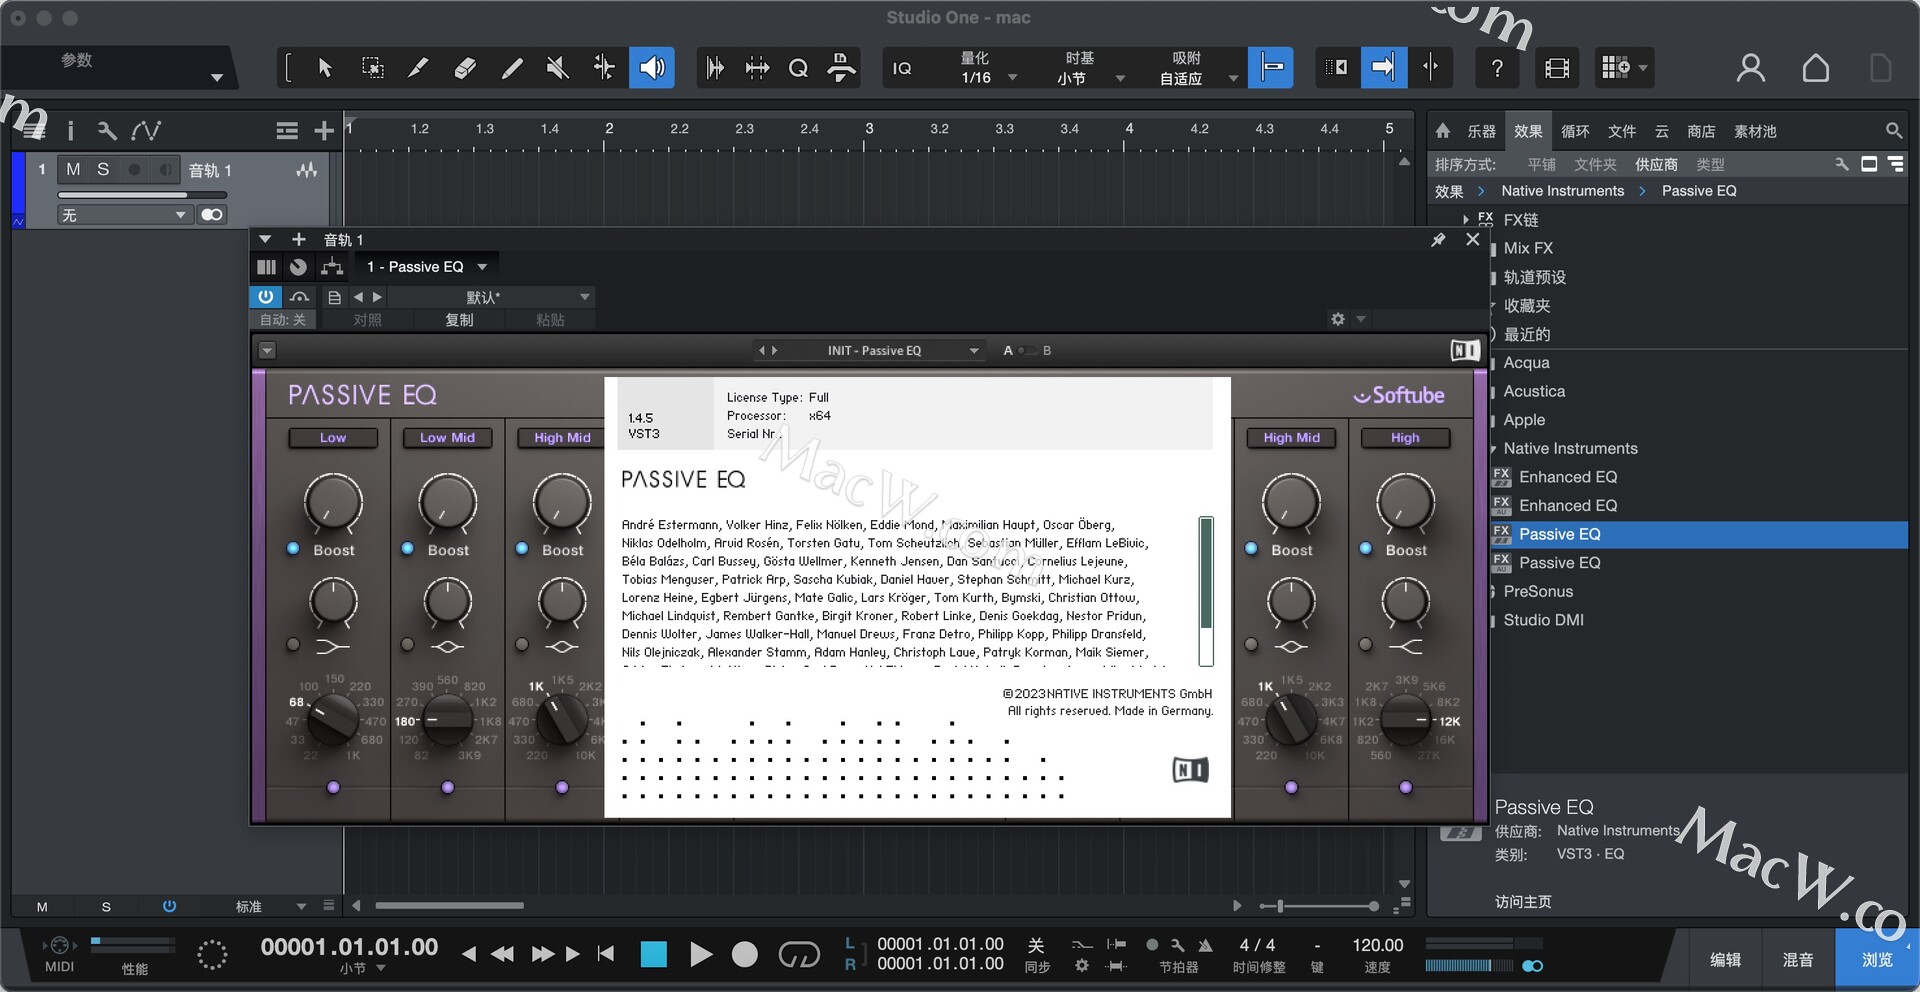Toggle loop in the transport

click(x=799, y=955)
